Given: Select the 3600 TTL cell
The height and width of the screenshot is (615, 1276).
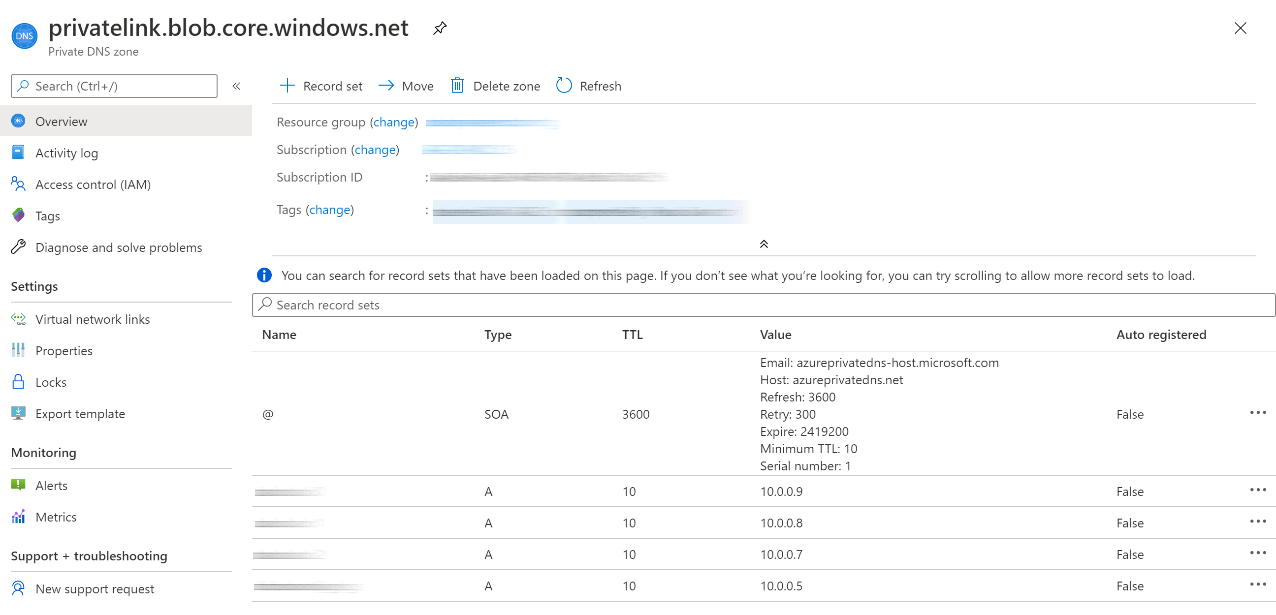Looking at the screenshot, I should pos(635,414).
